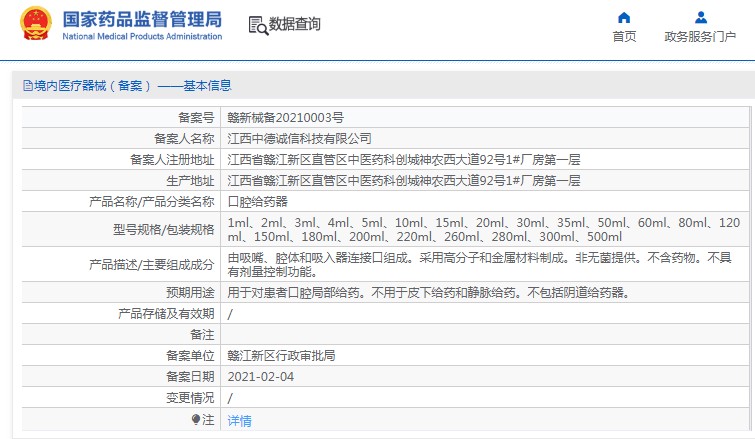This screenshot has height=439, width=755.
Task: Select value 赣新械备20210003号
Action: tap(286, 117)
